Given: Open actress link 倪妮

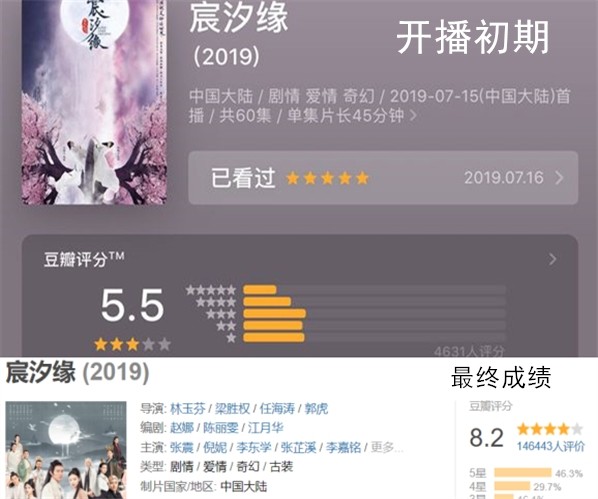Looking at the screenshot, I should 215,447.
